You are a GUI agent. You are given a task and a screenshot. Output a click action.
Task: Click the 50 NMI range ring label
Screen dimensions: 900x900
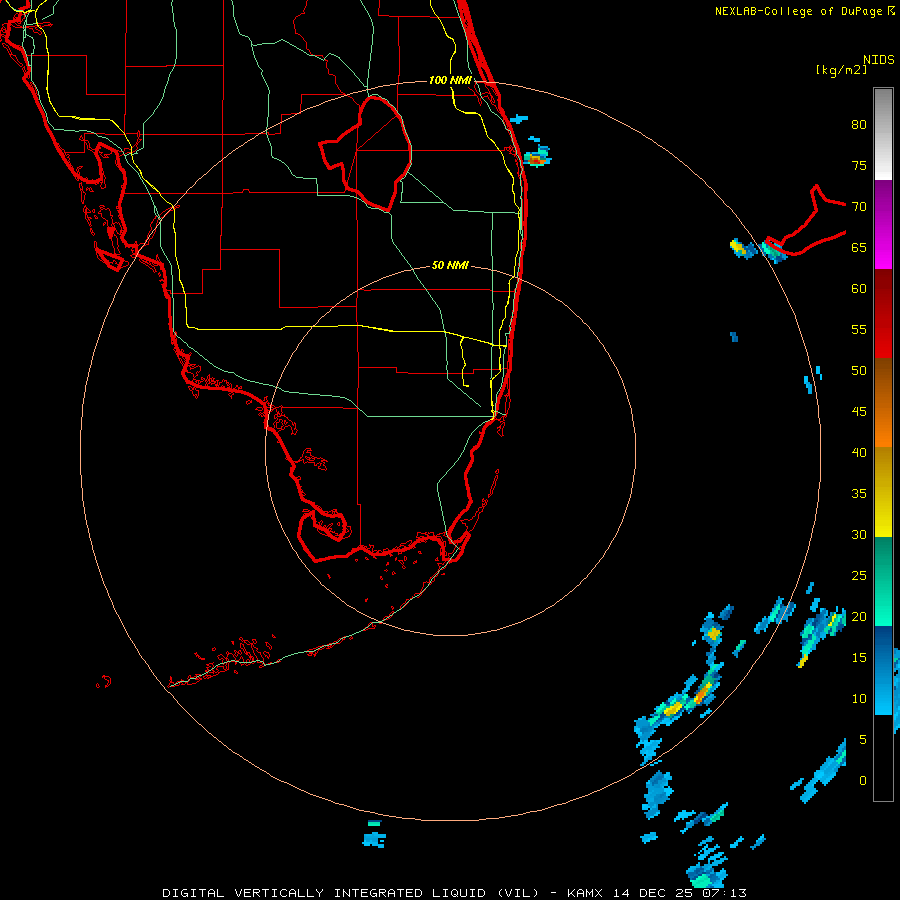coord(450,265)
